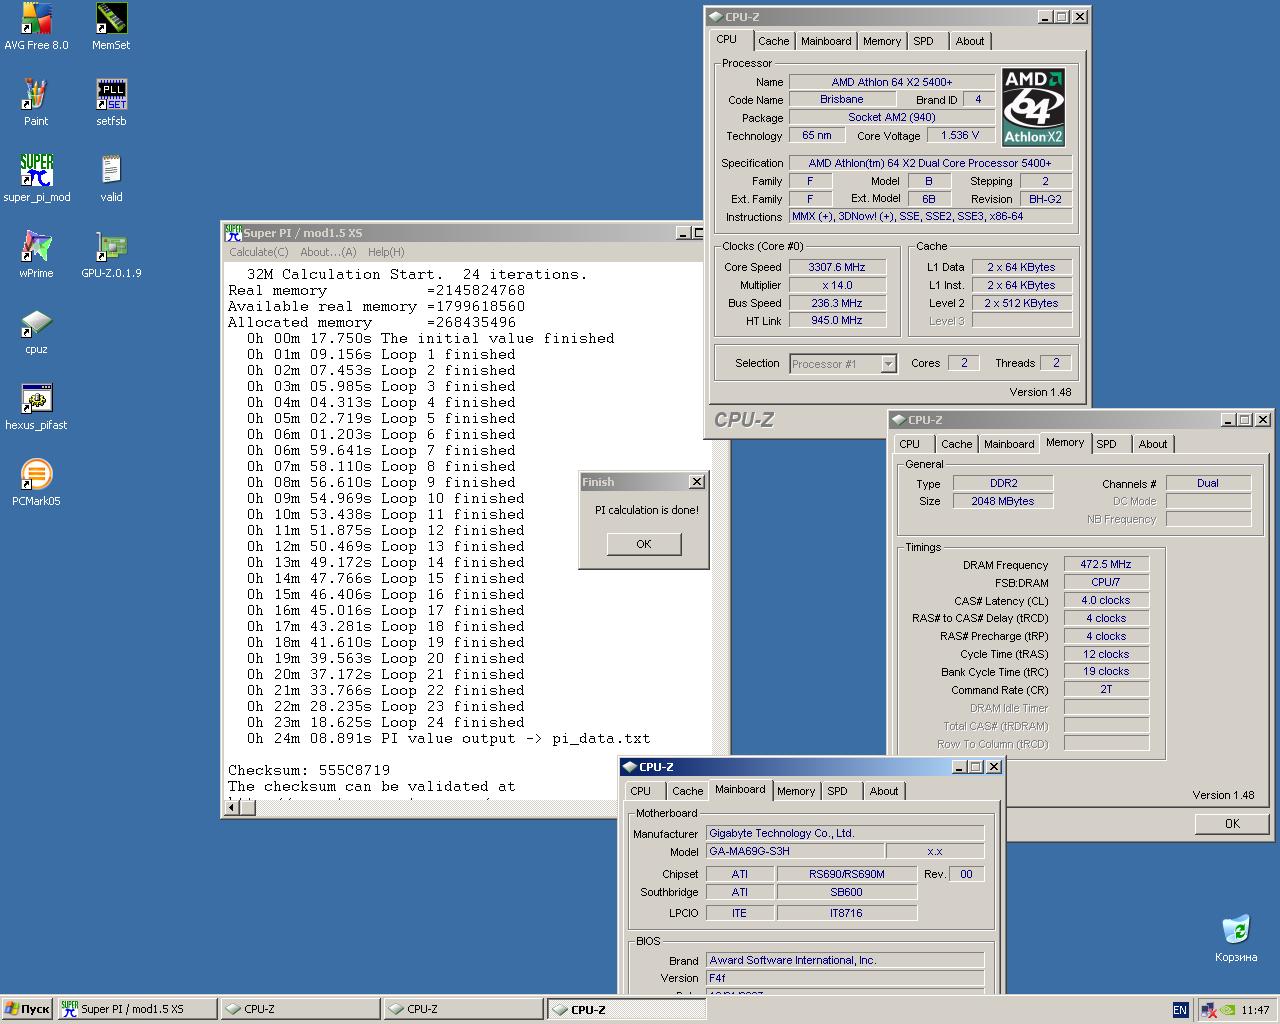Click the FSB:DRAM CPU/7 value
1280x1024 pixels.
(1106, 582)
